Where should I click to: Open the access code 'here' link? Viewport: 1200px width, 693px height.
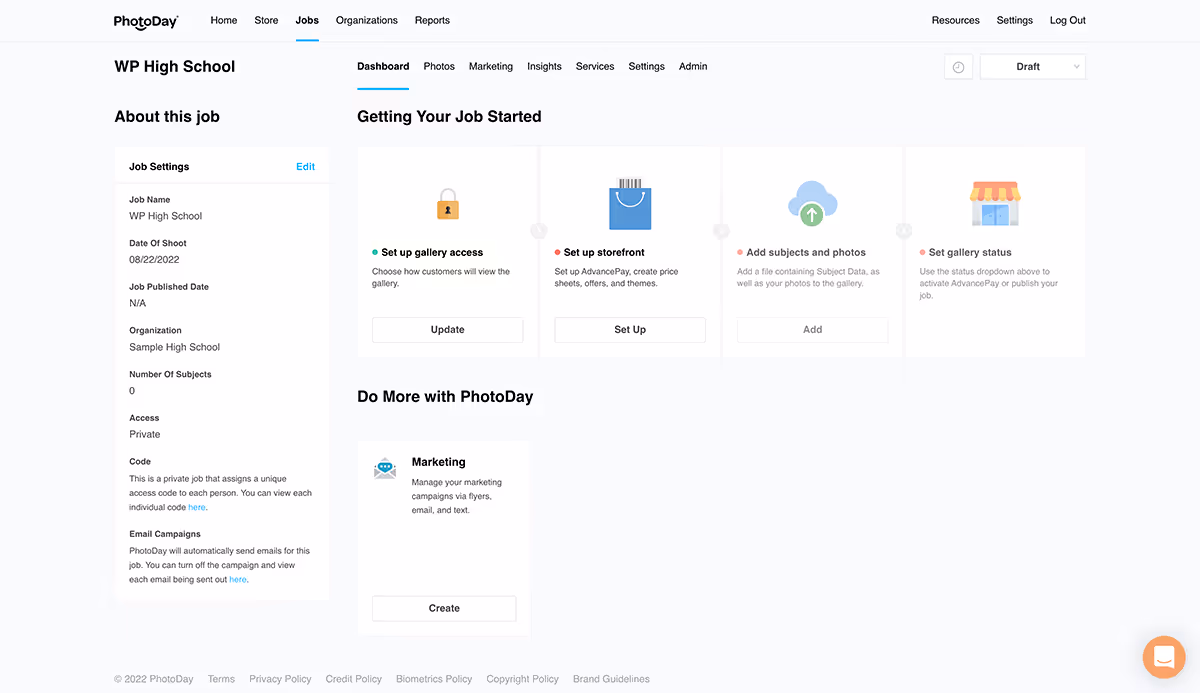click(197, 507)
